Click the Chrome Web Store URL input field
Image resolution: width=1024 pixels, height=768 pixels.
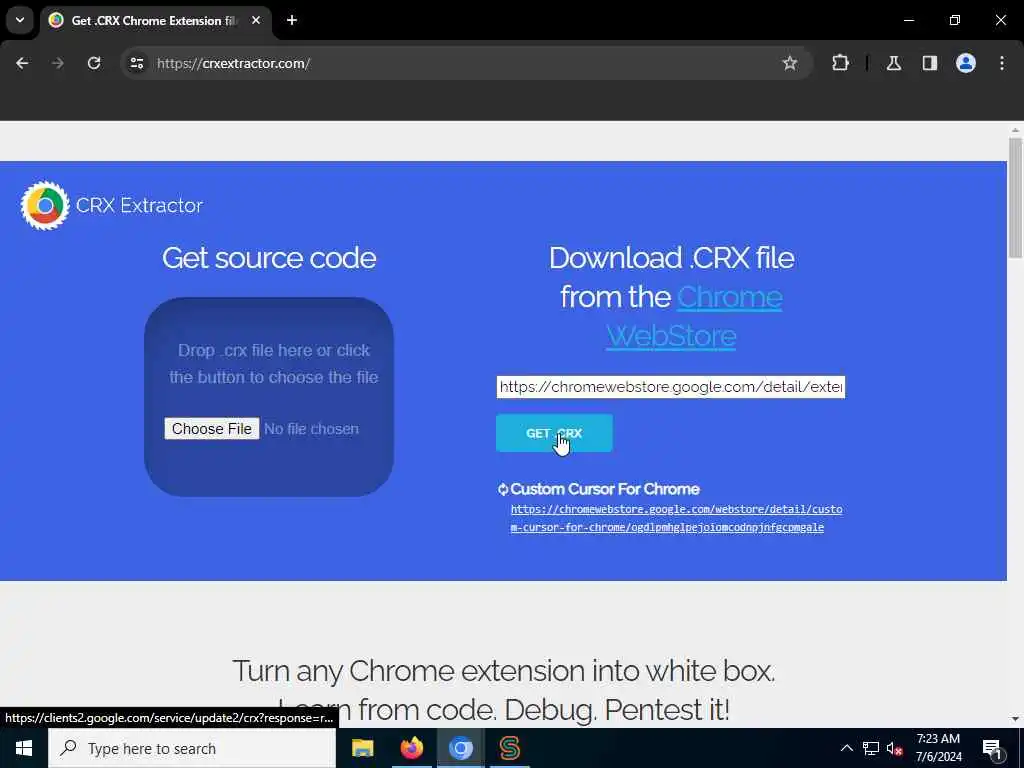(x=671, y=387)
